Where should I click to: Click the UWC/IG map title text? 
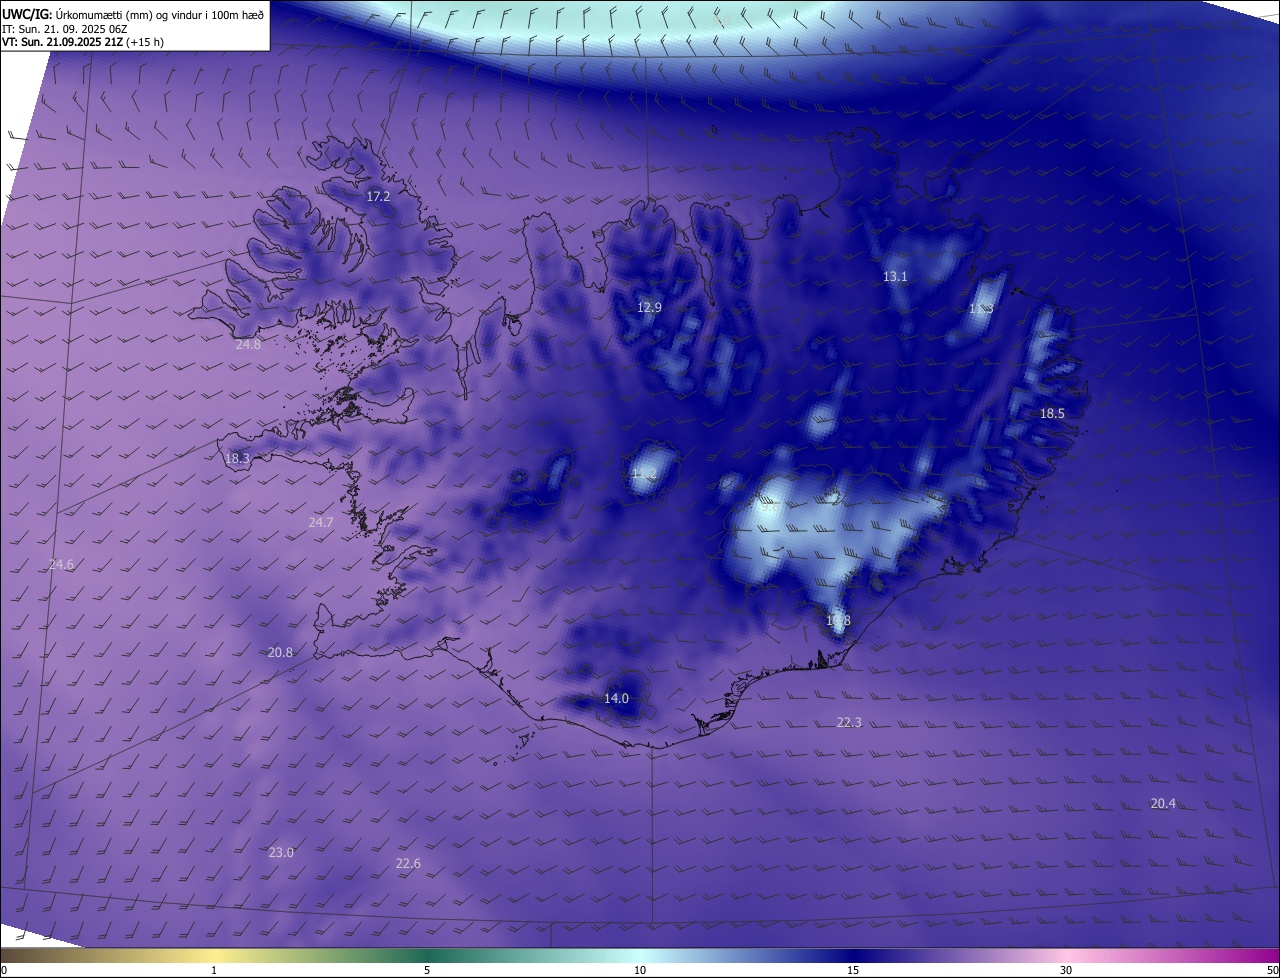point(133,14)
